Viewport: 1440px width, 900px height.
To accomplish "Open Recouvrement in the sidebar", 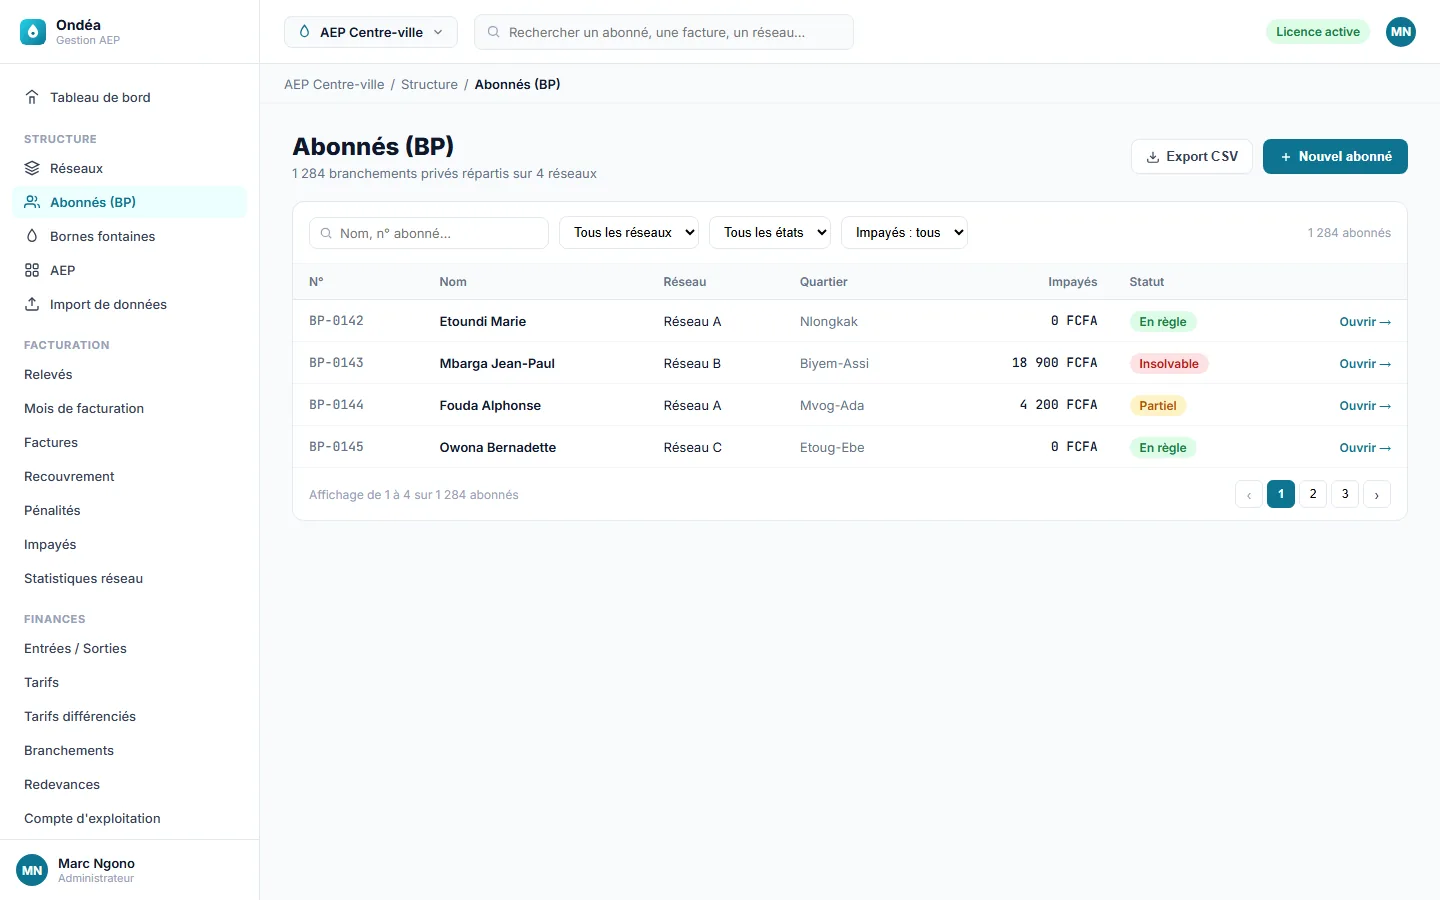I will [129, 476].
